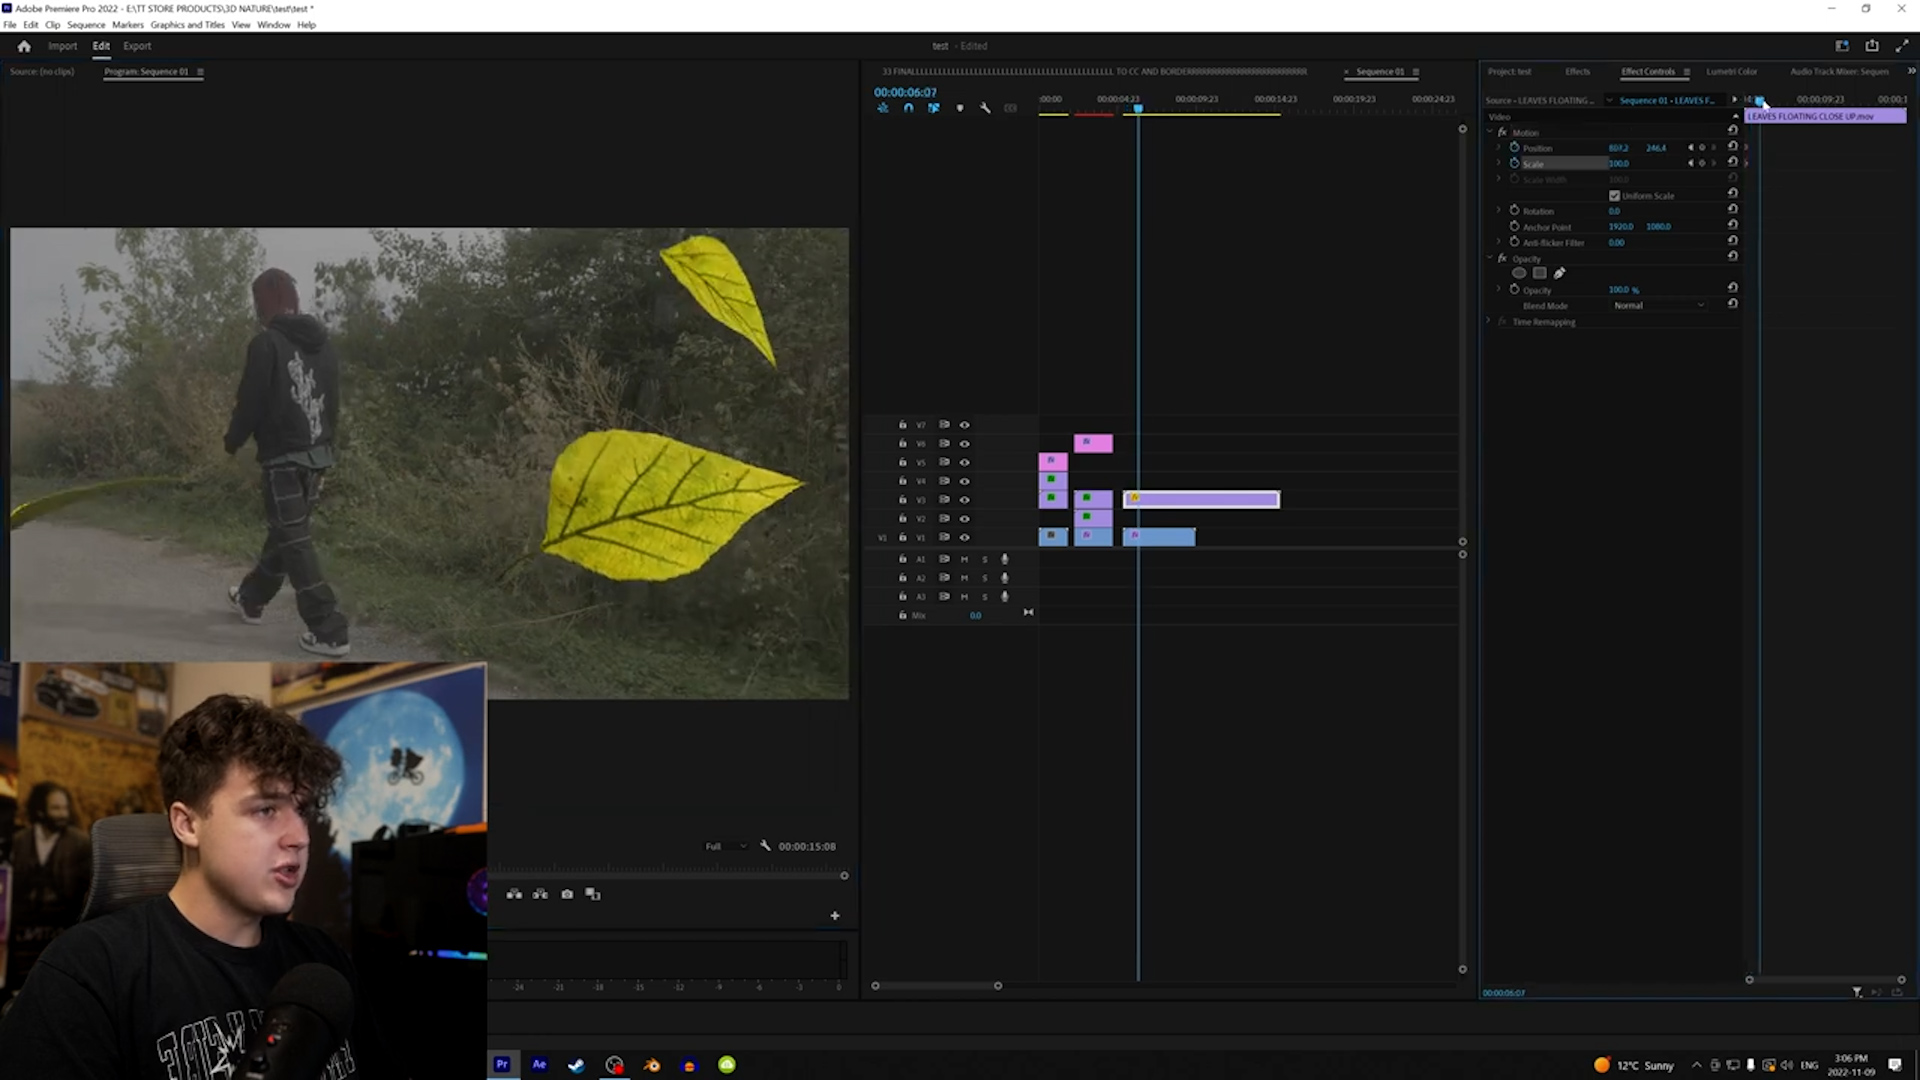Switch to the Lumetri Color tab
Screen dimensions: 1920x1080
coord(1731,71)
